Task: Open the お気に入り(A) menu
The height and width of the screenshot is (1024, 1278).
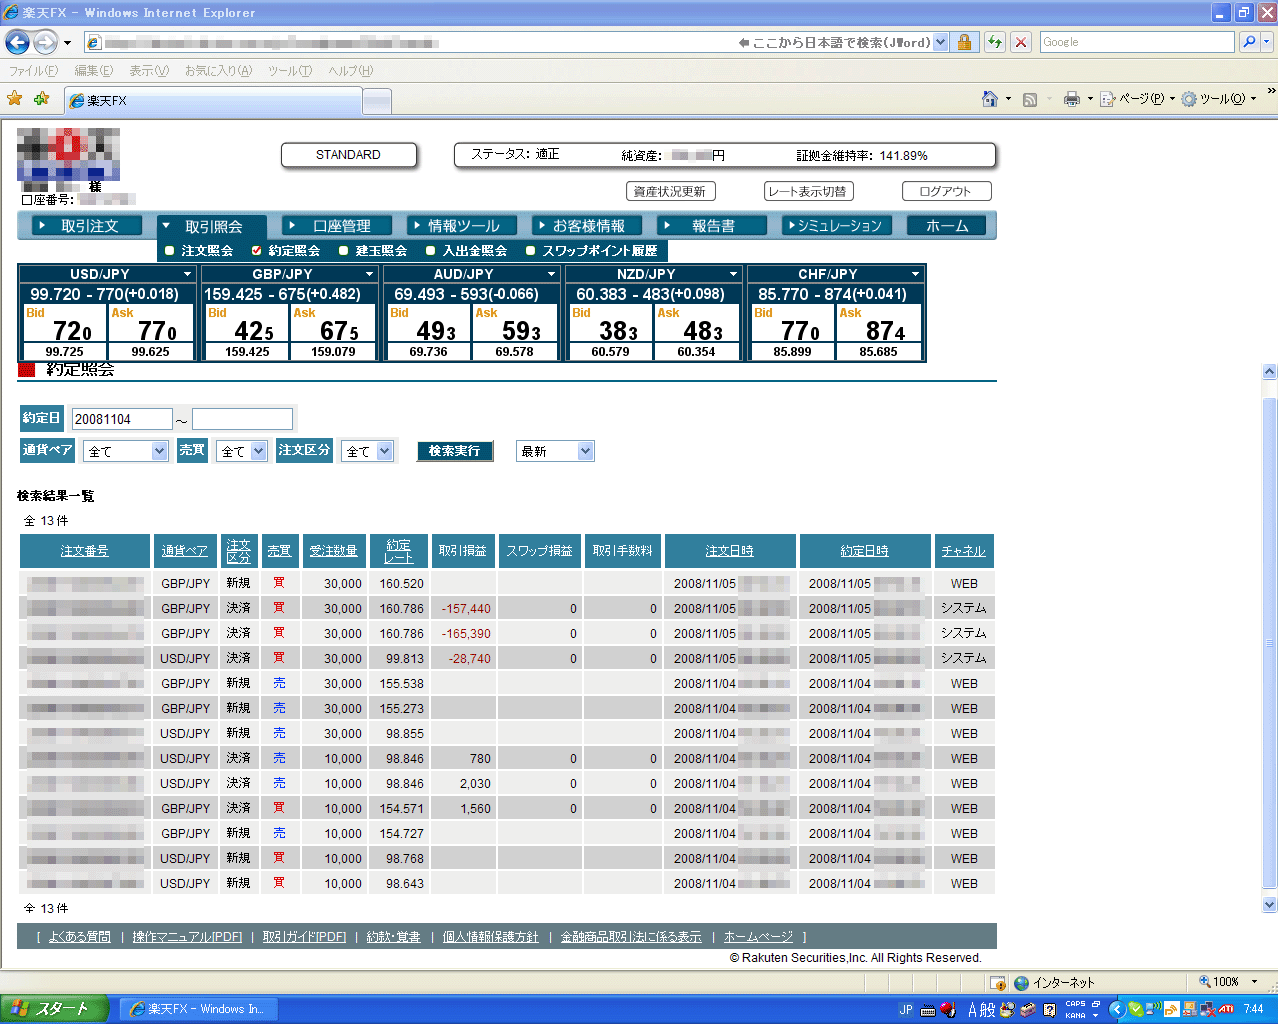Action: click(218, 71)
